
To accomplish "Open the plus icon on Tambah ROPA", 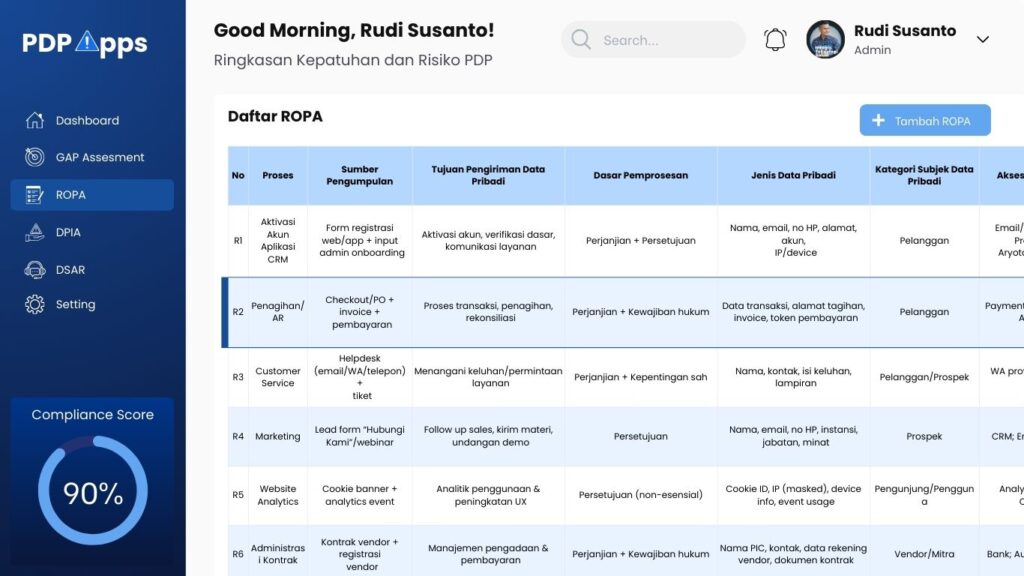I will (880, 120).
